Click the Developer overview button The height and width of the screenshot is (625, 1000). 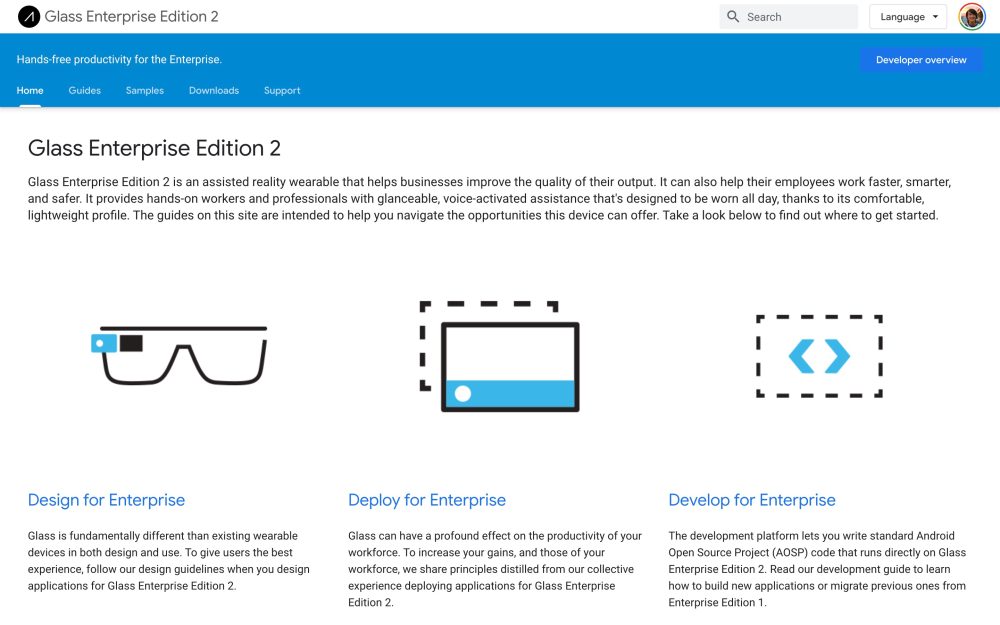[x=921, y=60]
